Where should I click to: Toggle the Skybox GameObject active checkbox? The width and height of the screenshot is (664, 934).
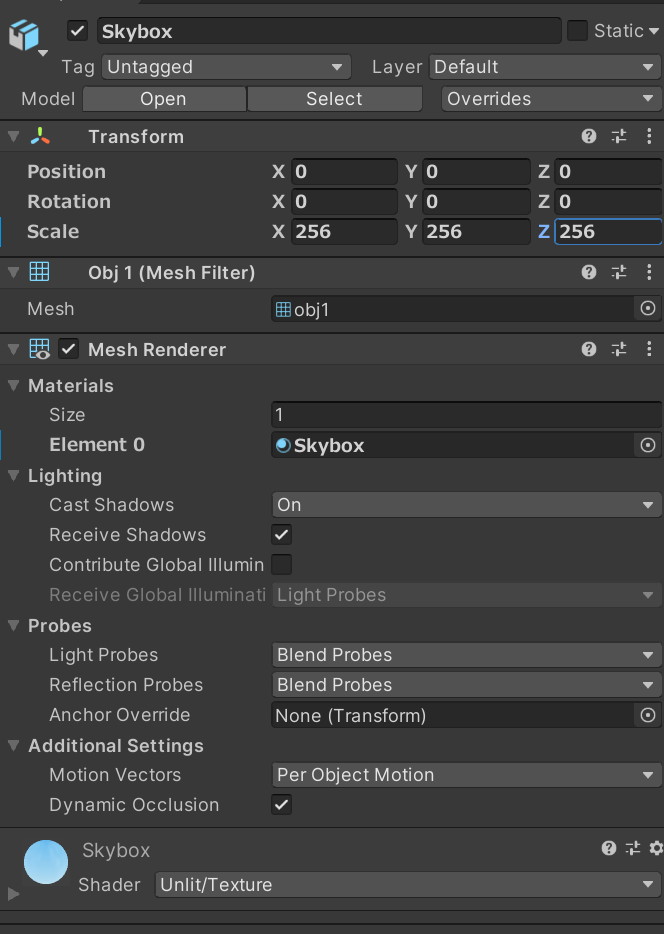tap(77, 30)
